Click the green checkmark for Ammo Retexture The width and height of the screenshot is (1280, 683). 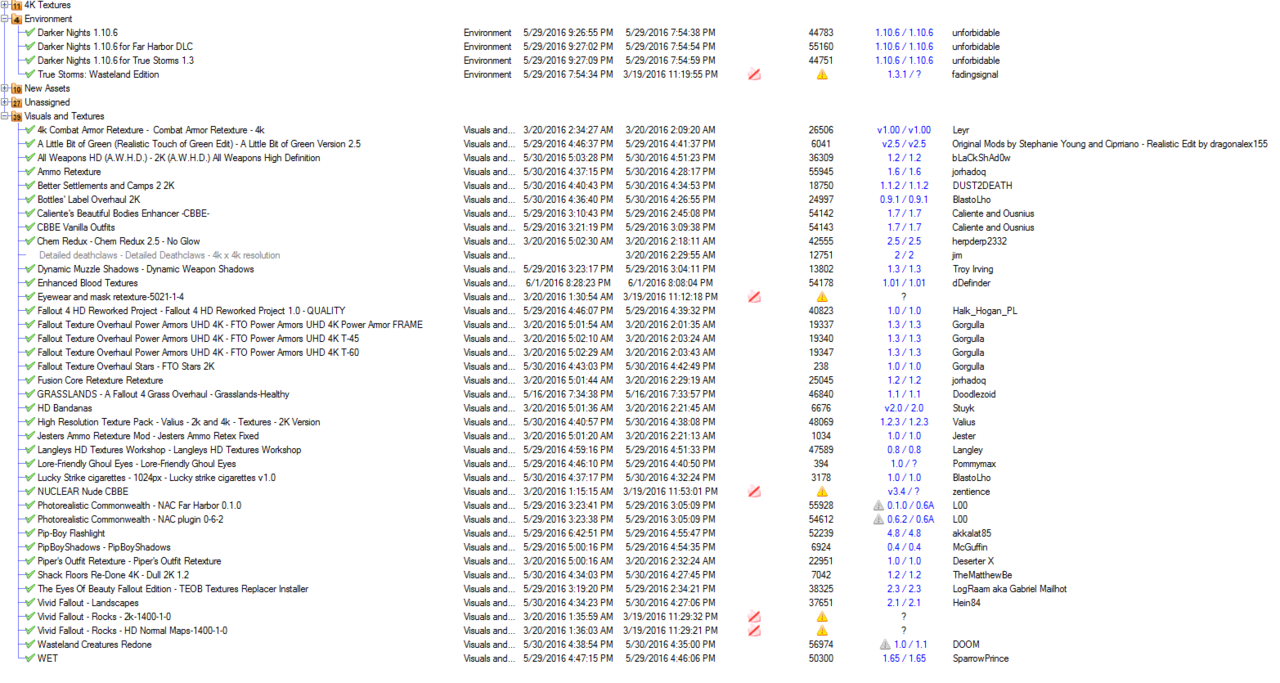pos(30,172)
